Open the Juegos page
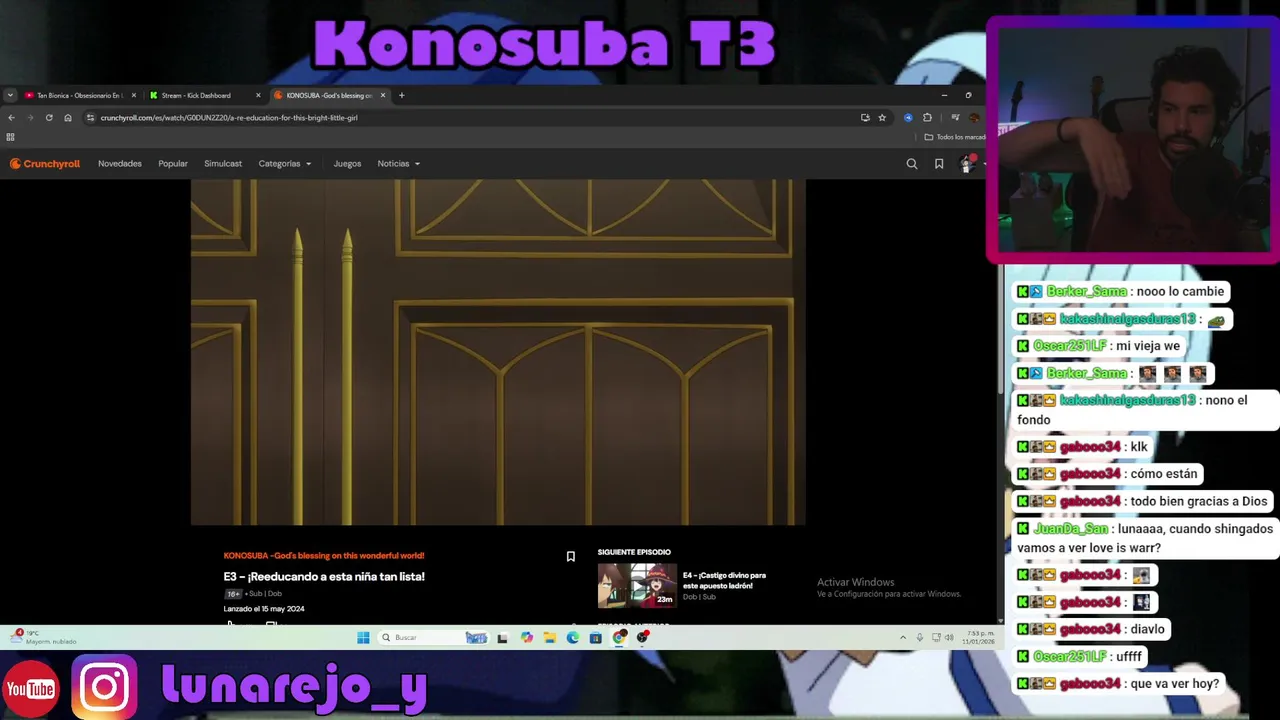 tap(347, 164)
